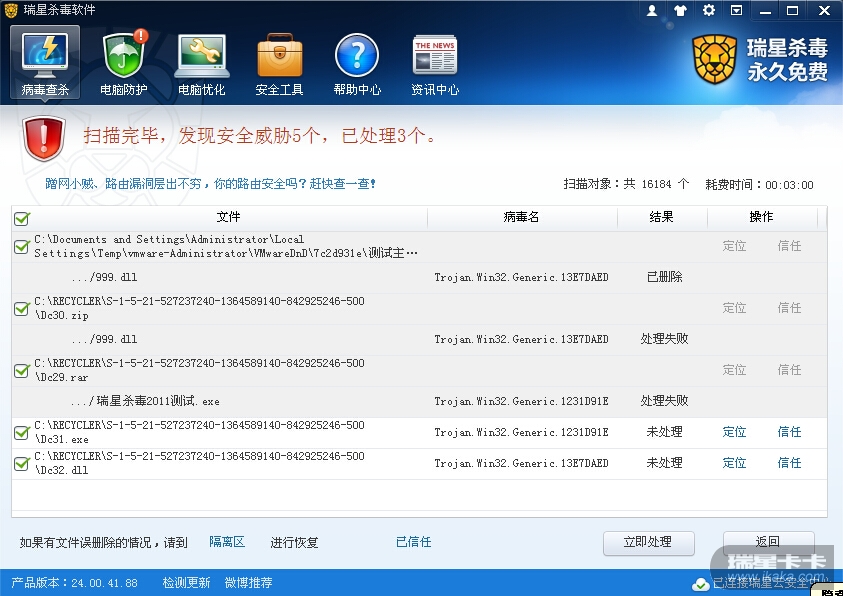Click the router security promo link
The width and height of the screenshot is (843, 596).
tap(210, 184)
